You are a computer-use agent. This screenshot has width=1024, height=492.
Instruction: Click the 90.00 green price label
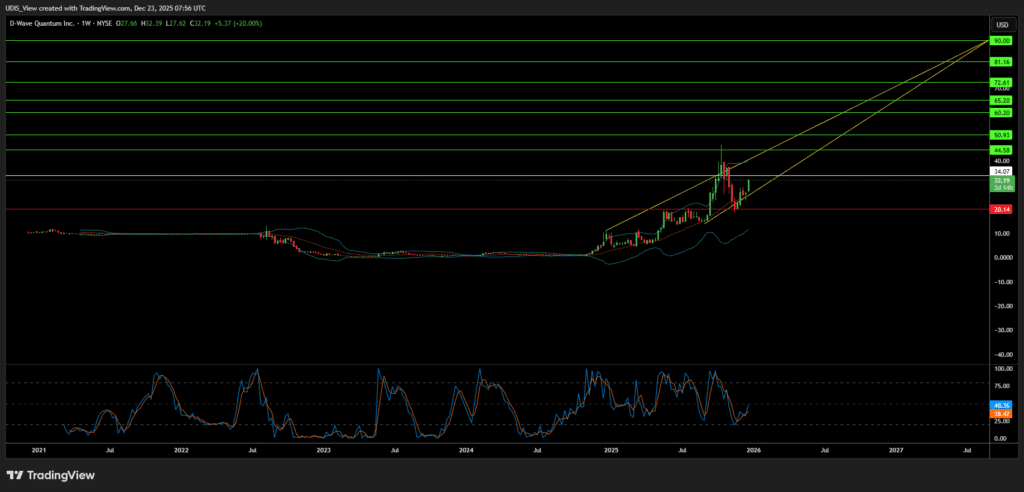pyautogui.click(x=1000, y=41)
